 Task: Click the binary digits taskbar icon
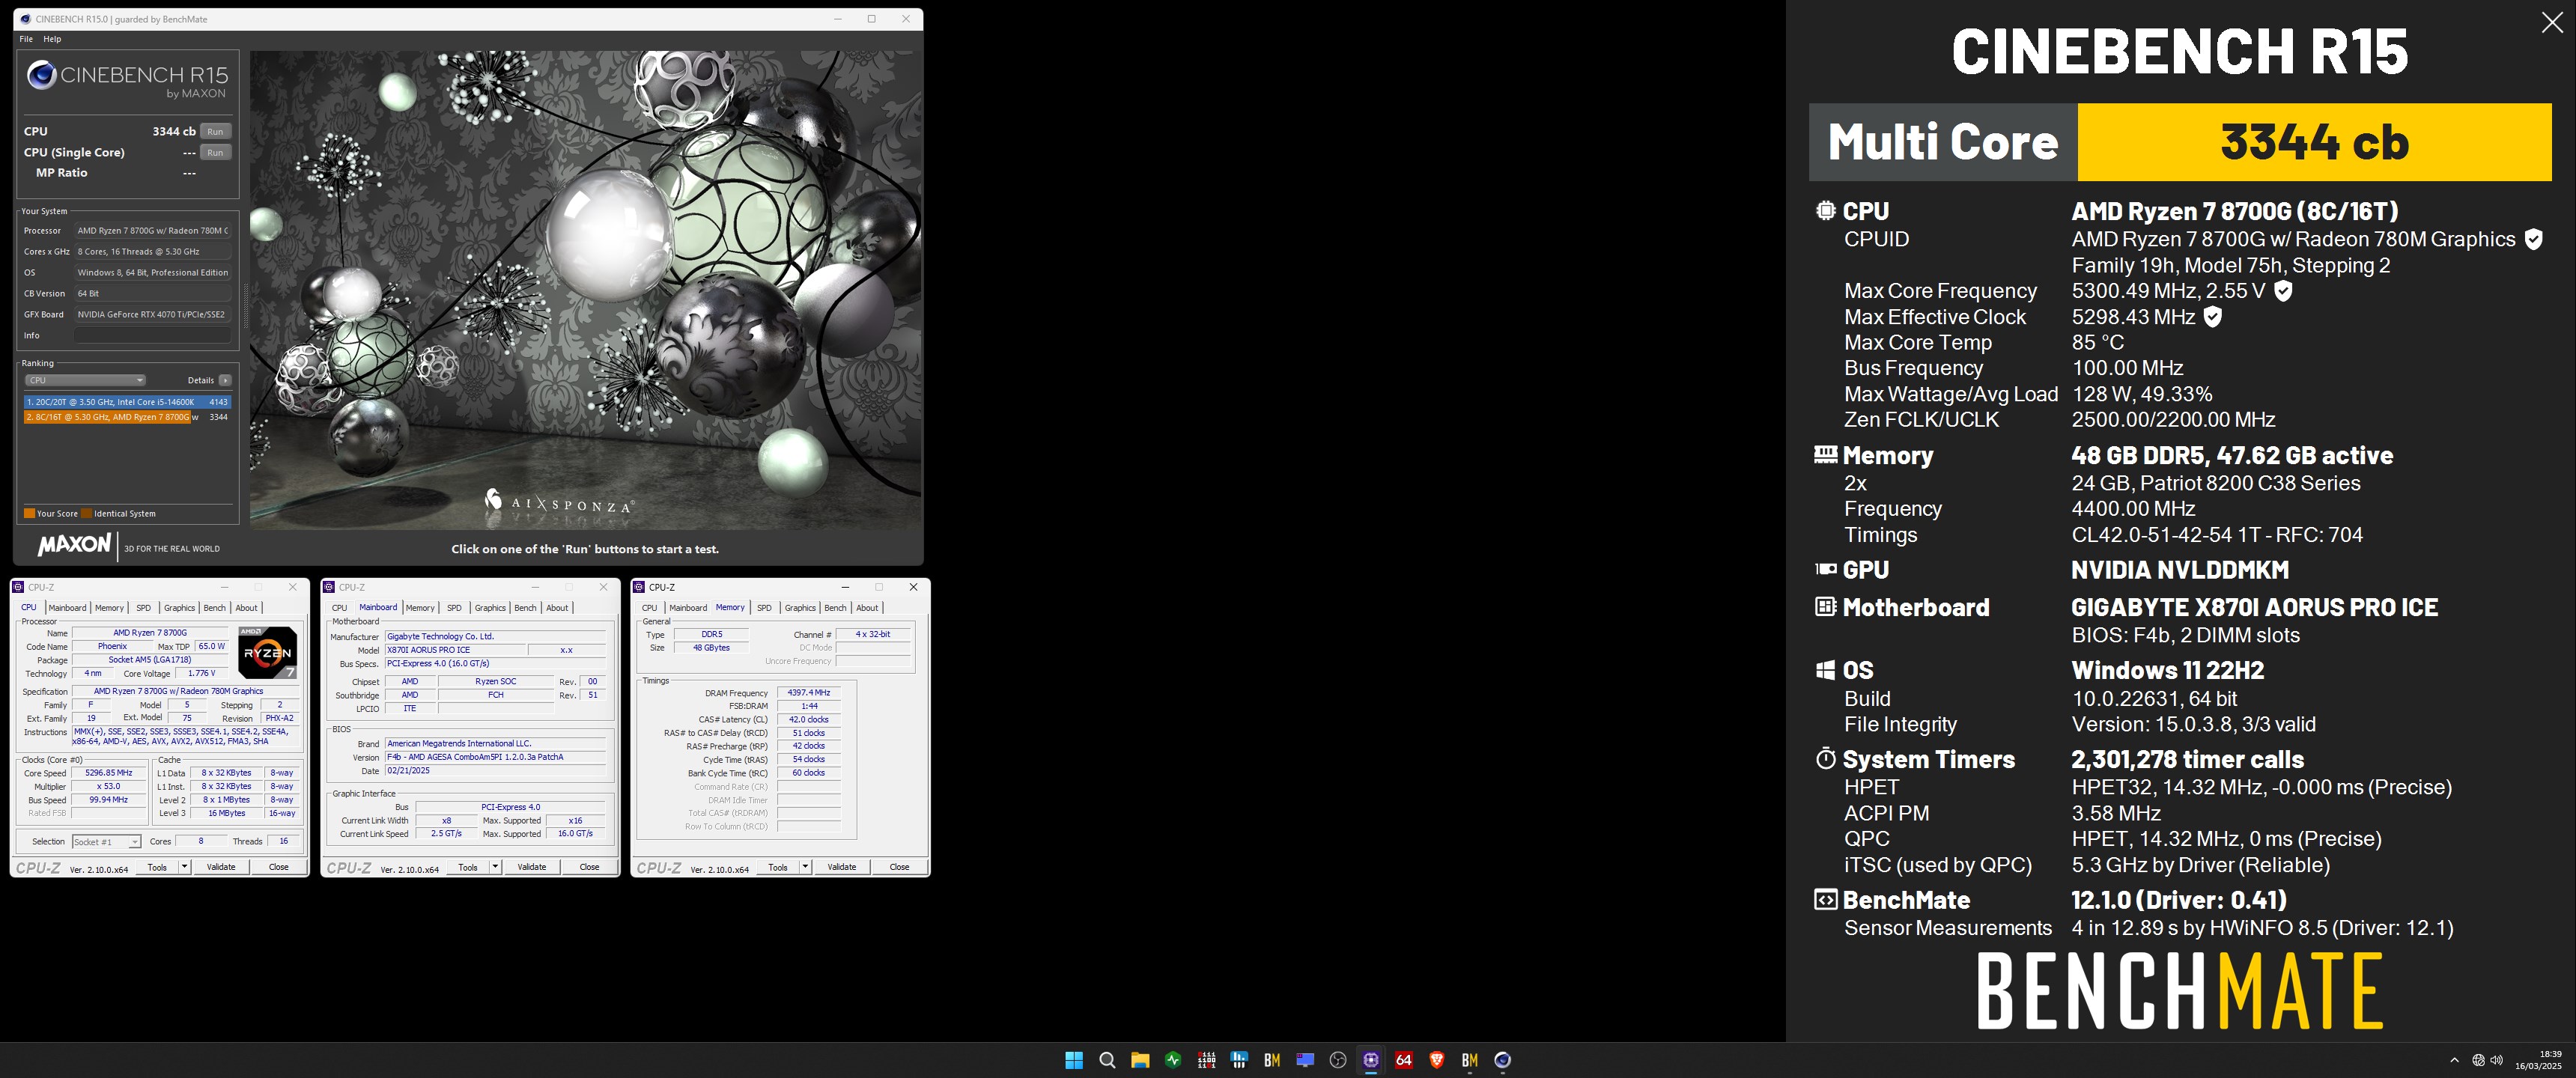pyautogui.click(x=1206, y=1060)
